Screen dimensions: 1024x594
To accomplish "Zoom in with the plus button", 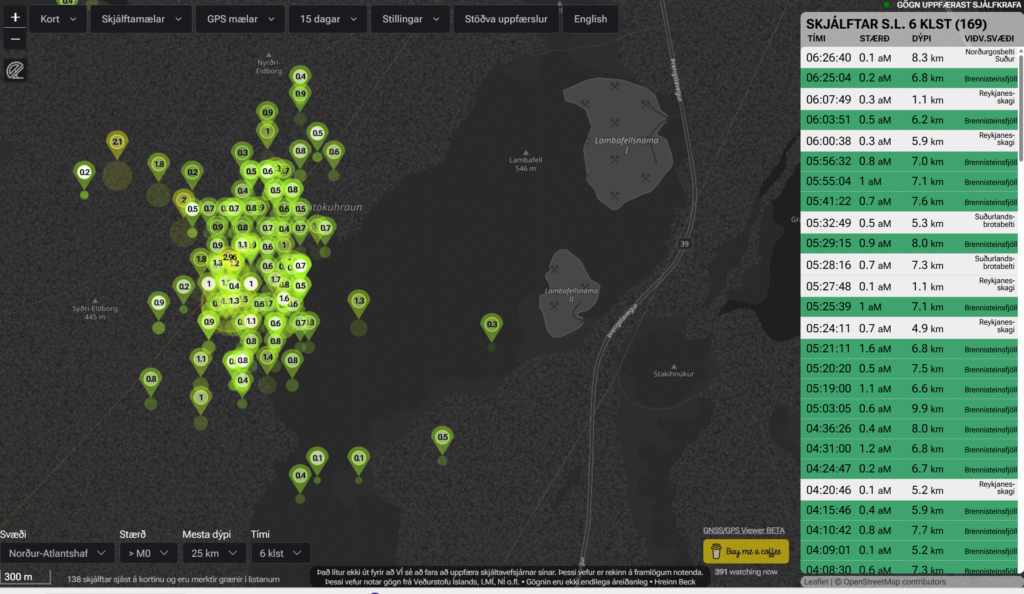I will (15, 18).
